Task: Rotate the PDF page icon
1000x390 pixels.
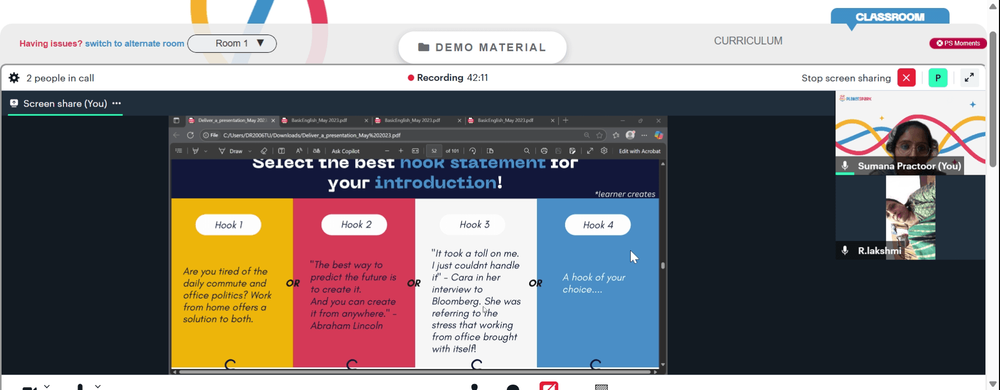Action: pyautogui.click(x=473, y=151)
